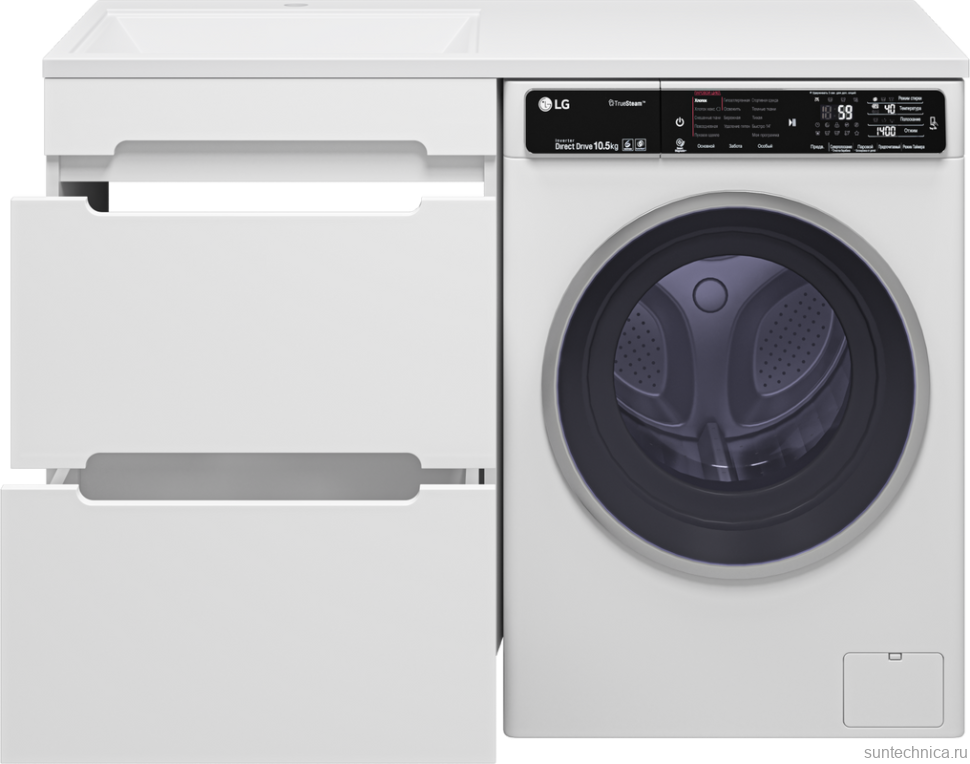This screenshot has height=764, width=970.
Task: Open the drain filter cover panel
Action: 893,689
